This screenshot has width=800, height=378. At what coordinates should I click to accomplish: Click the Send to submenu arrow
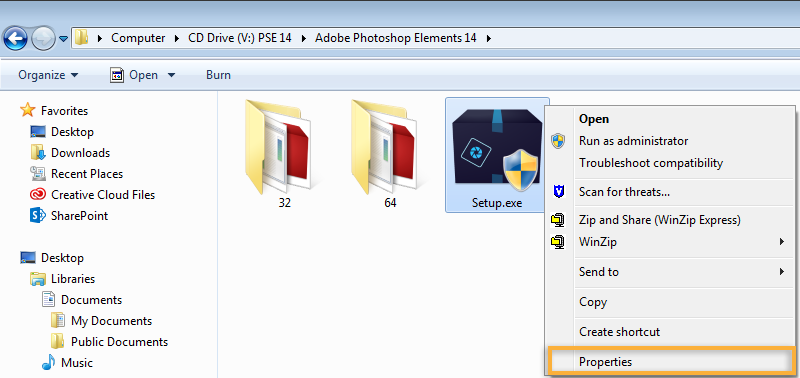click(x=782, y=272)
